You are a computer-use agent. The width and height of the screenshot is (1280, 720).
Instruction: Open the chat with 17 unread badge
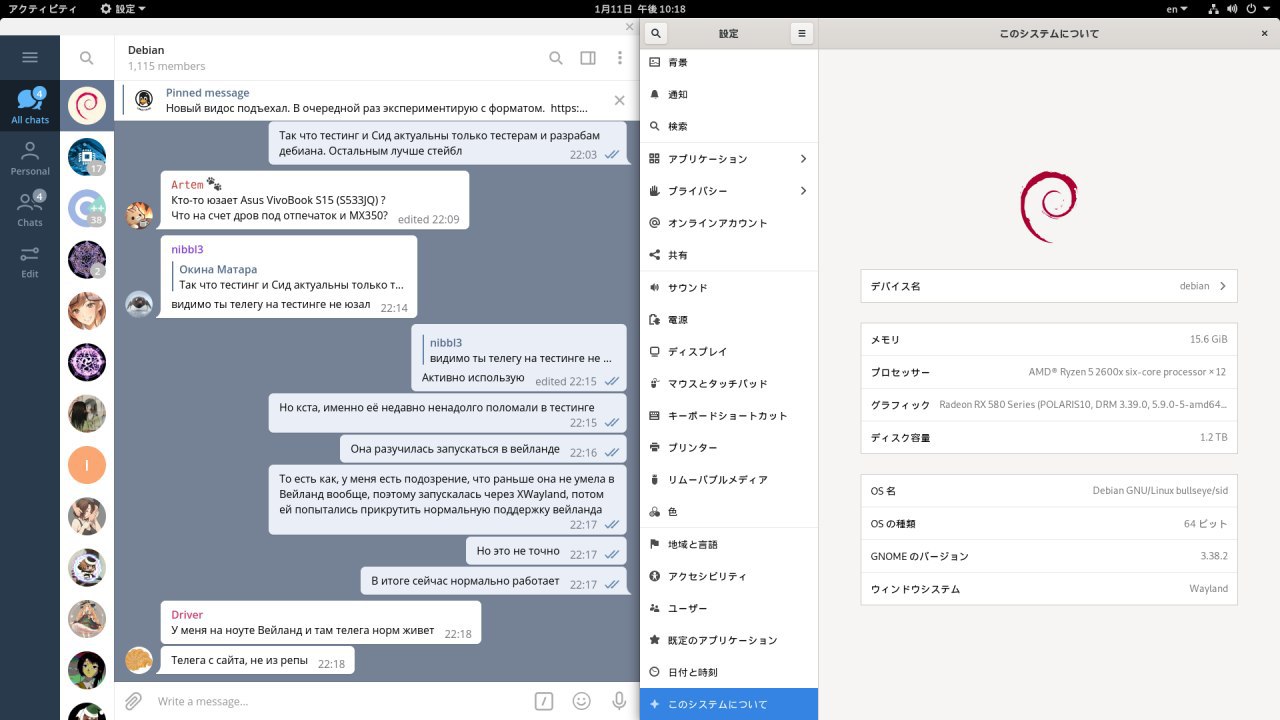click(x=87, y=157)
